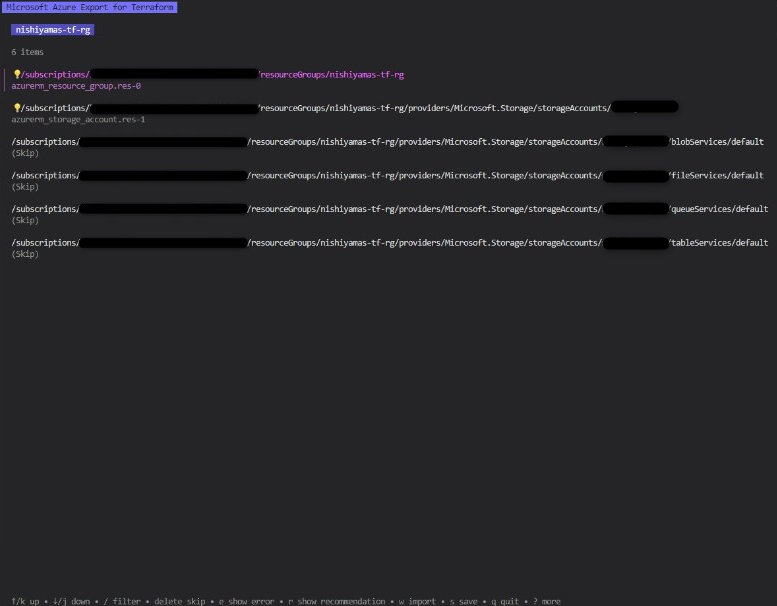
Task: Click the '↑/k up' help hint
Action: coord(25,601)
